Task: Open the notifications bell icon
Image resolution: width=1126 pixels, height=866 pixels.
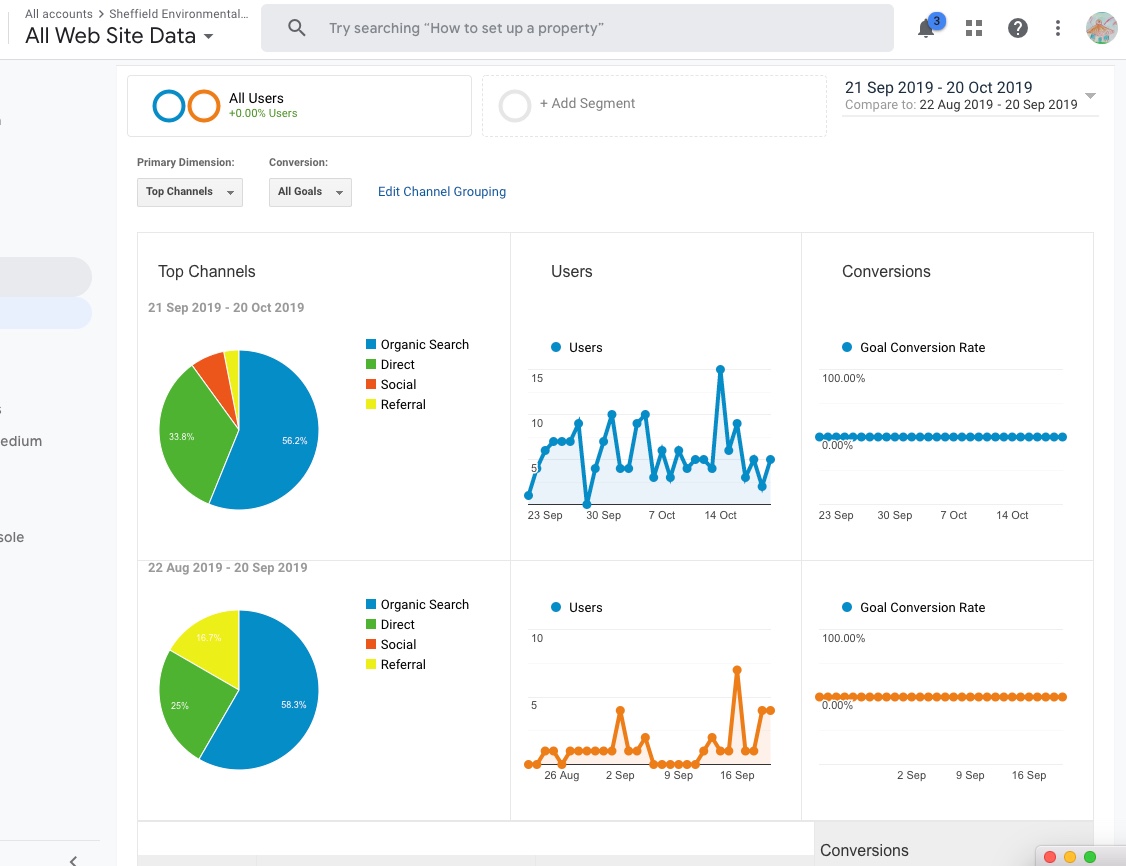Action: [x=926, y=29]
